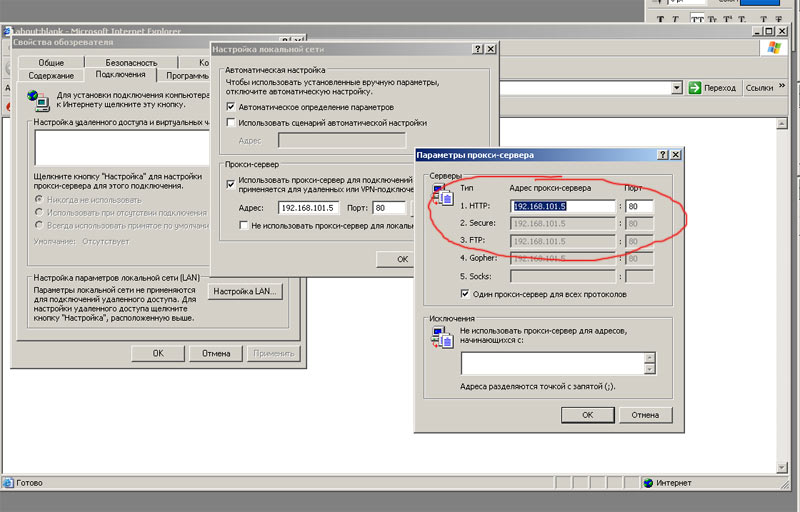The image size is (800, 512).
Task: Click the green Переход go arrow
Action: click(694, 88)
